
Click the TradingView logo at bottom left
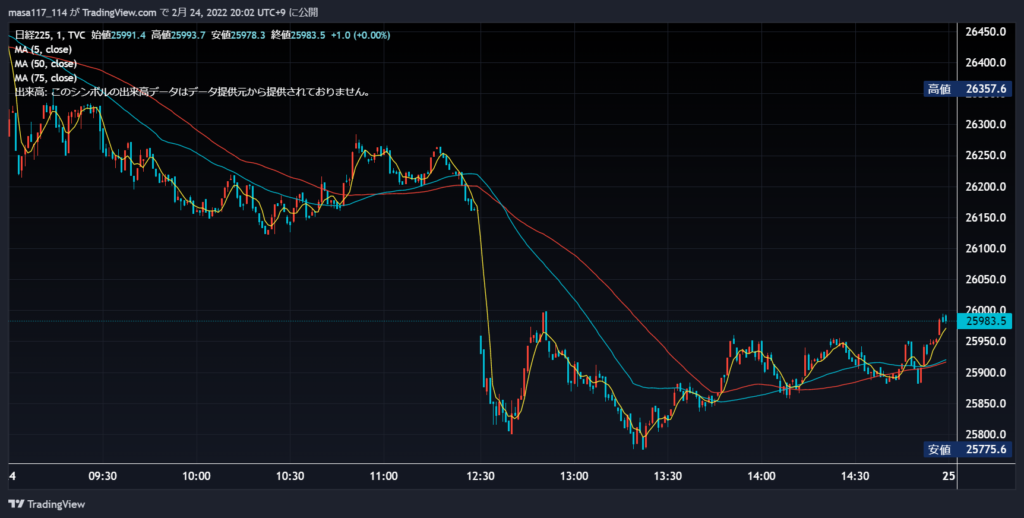coord(46,504)
